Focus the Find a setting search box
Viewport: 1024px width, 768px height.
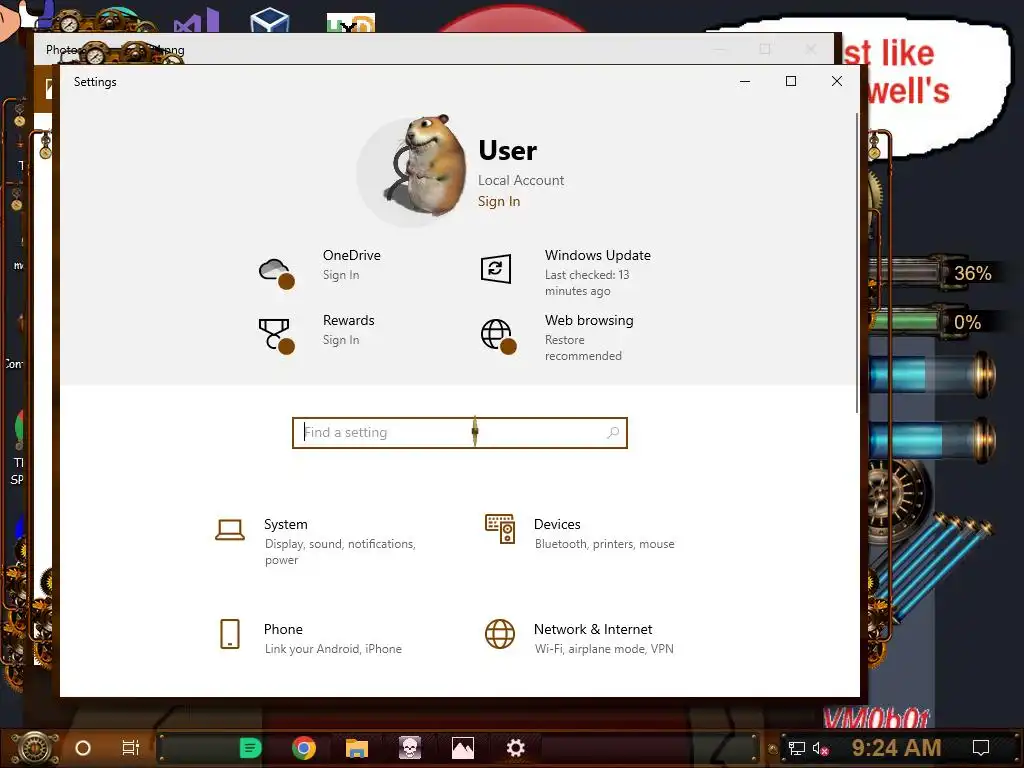click(460, 432)
